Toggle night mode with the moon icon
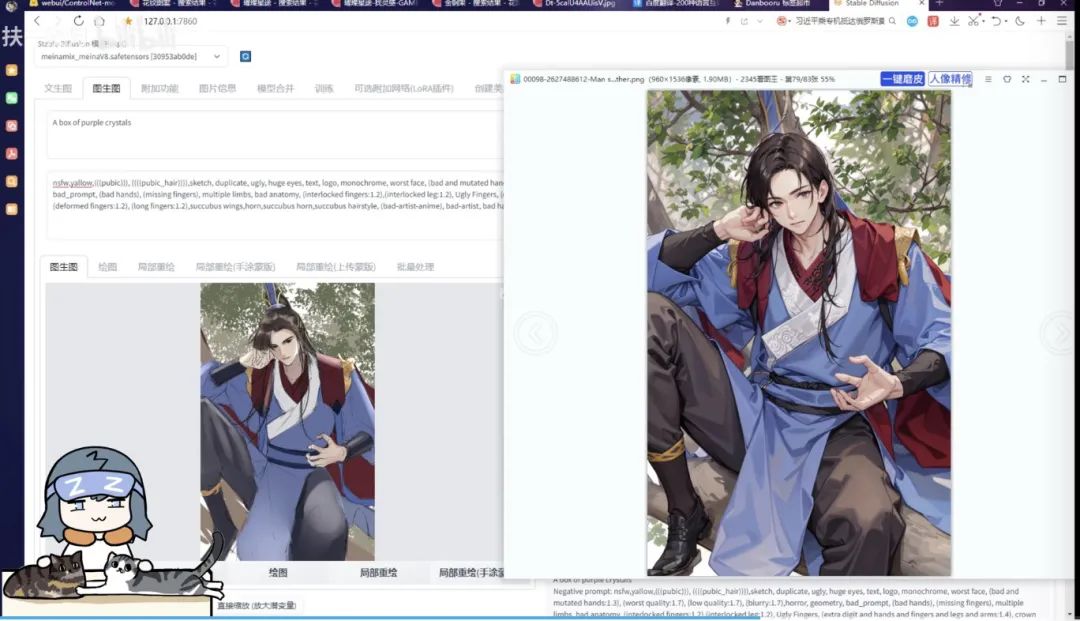This screenshot has height=621, width=1080. tap(1020, 21)
